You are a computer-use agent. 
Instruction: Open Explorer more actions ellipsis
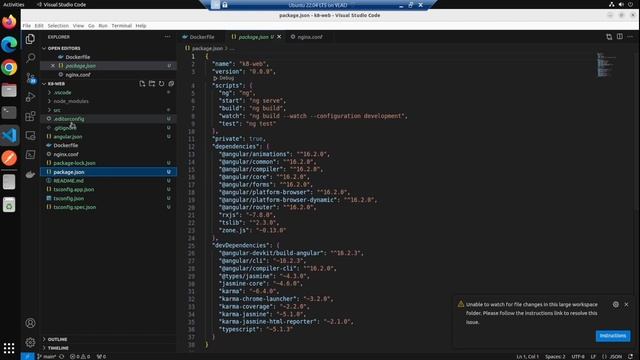tap(167, 37)
